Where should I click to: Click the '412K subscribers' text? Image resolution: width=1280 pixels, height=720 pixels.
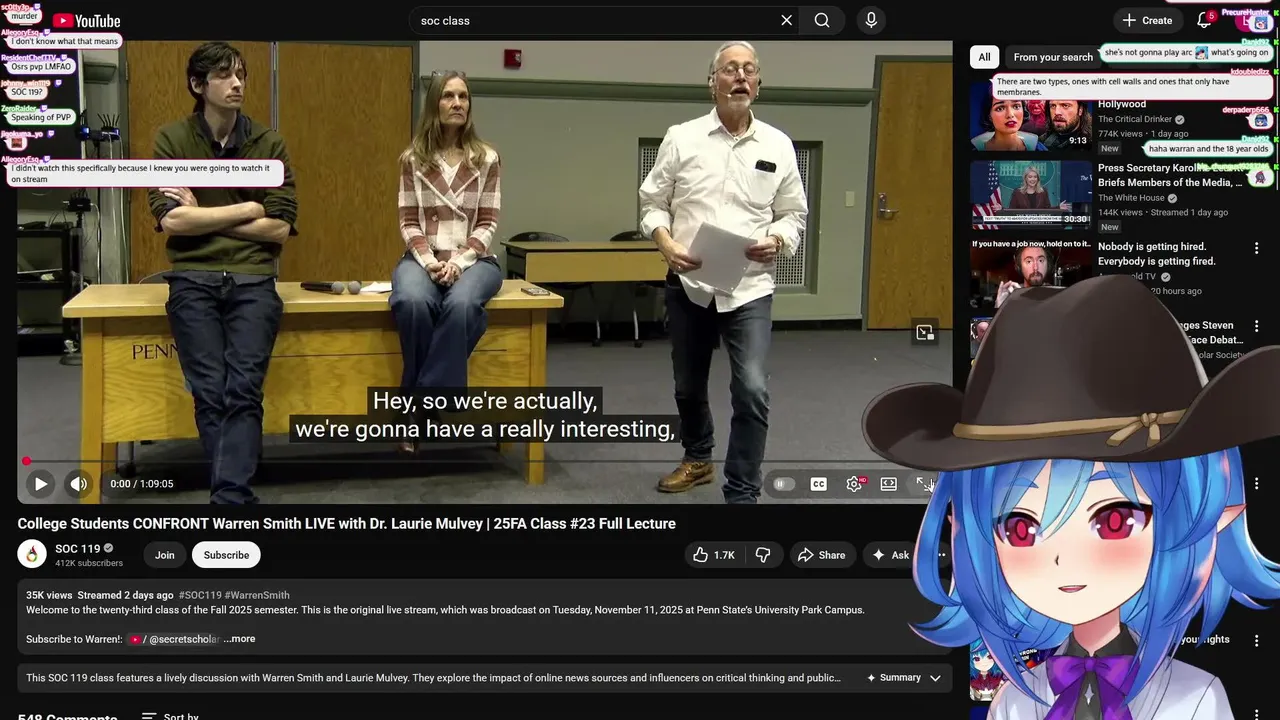[89, 563]
